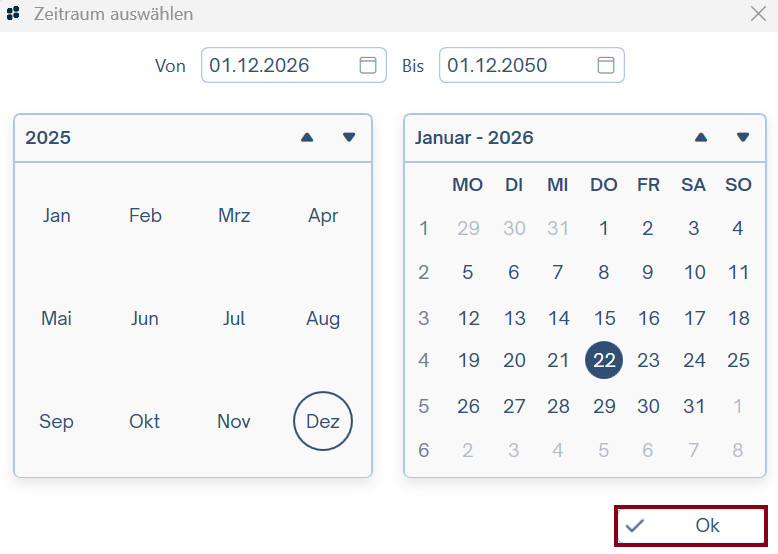Screen dimensions: 778x554
Task: Open the calendar icon in the Von field
Action: coord(368,65)
